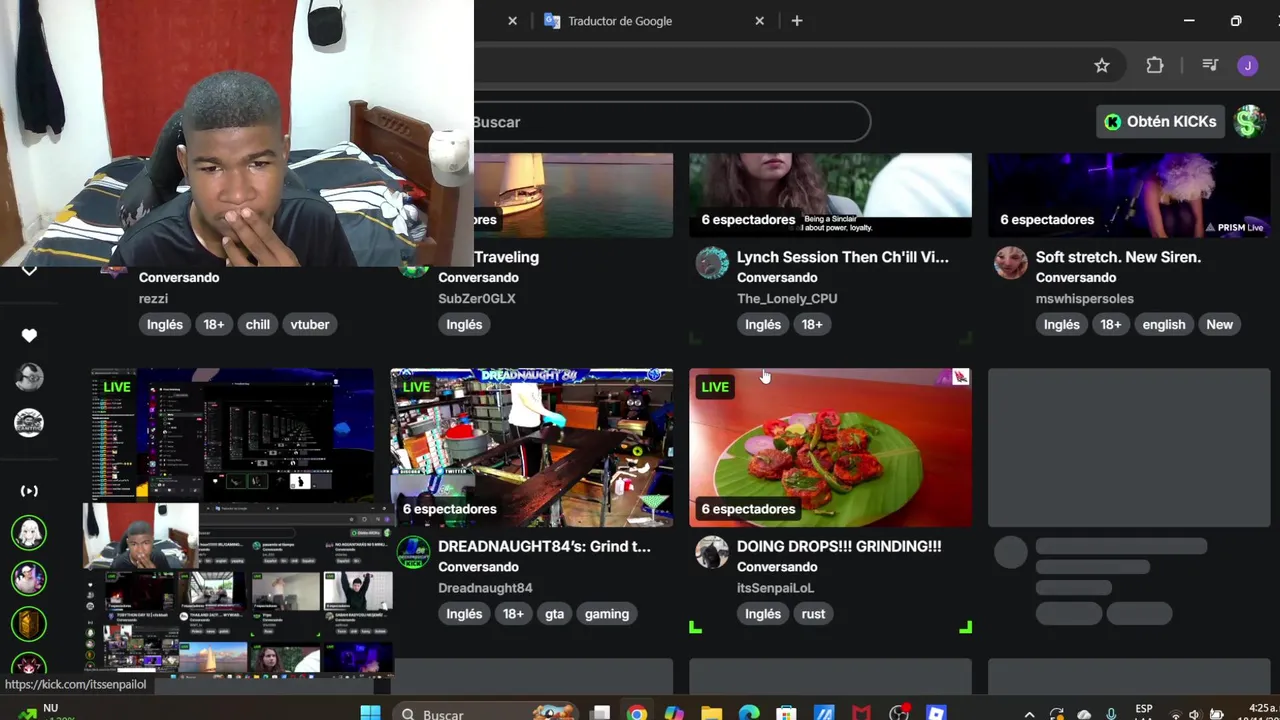Open Dreadnaught84 channel name link
This screenshot has height=720, width=1280.
click(485, 588)
